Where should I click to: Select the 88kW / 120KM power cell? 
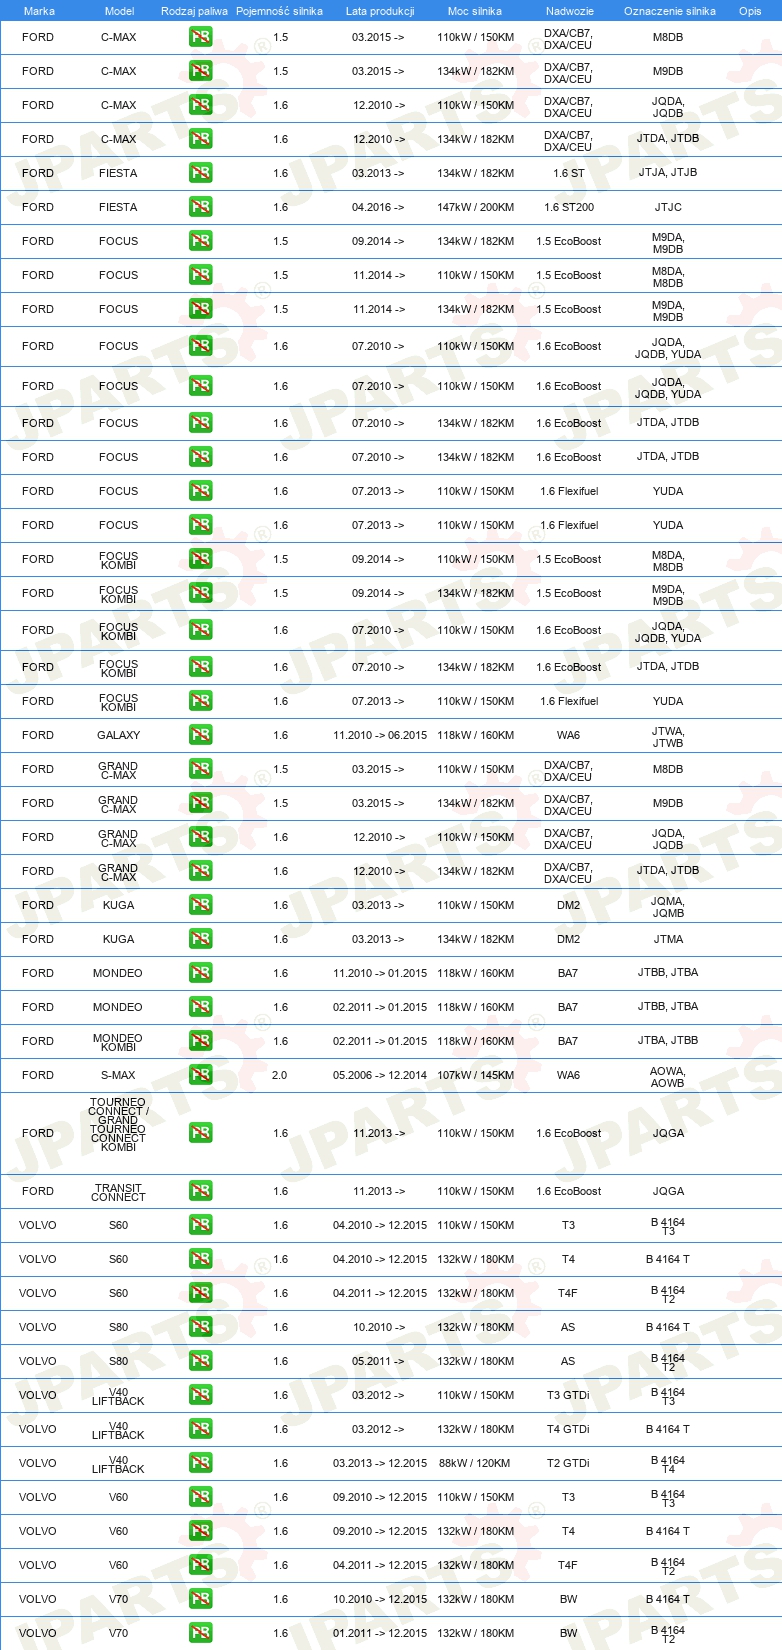coord(475,1463)
